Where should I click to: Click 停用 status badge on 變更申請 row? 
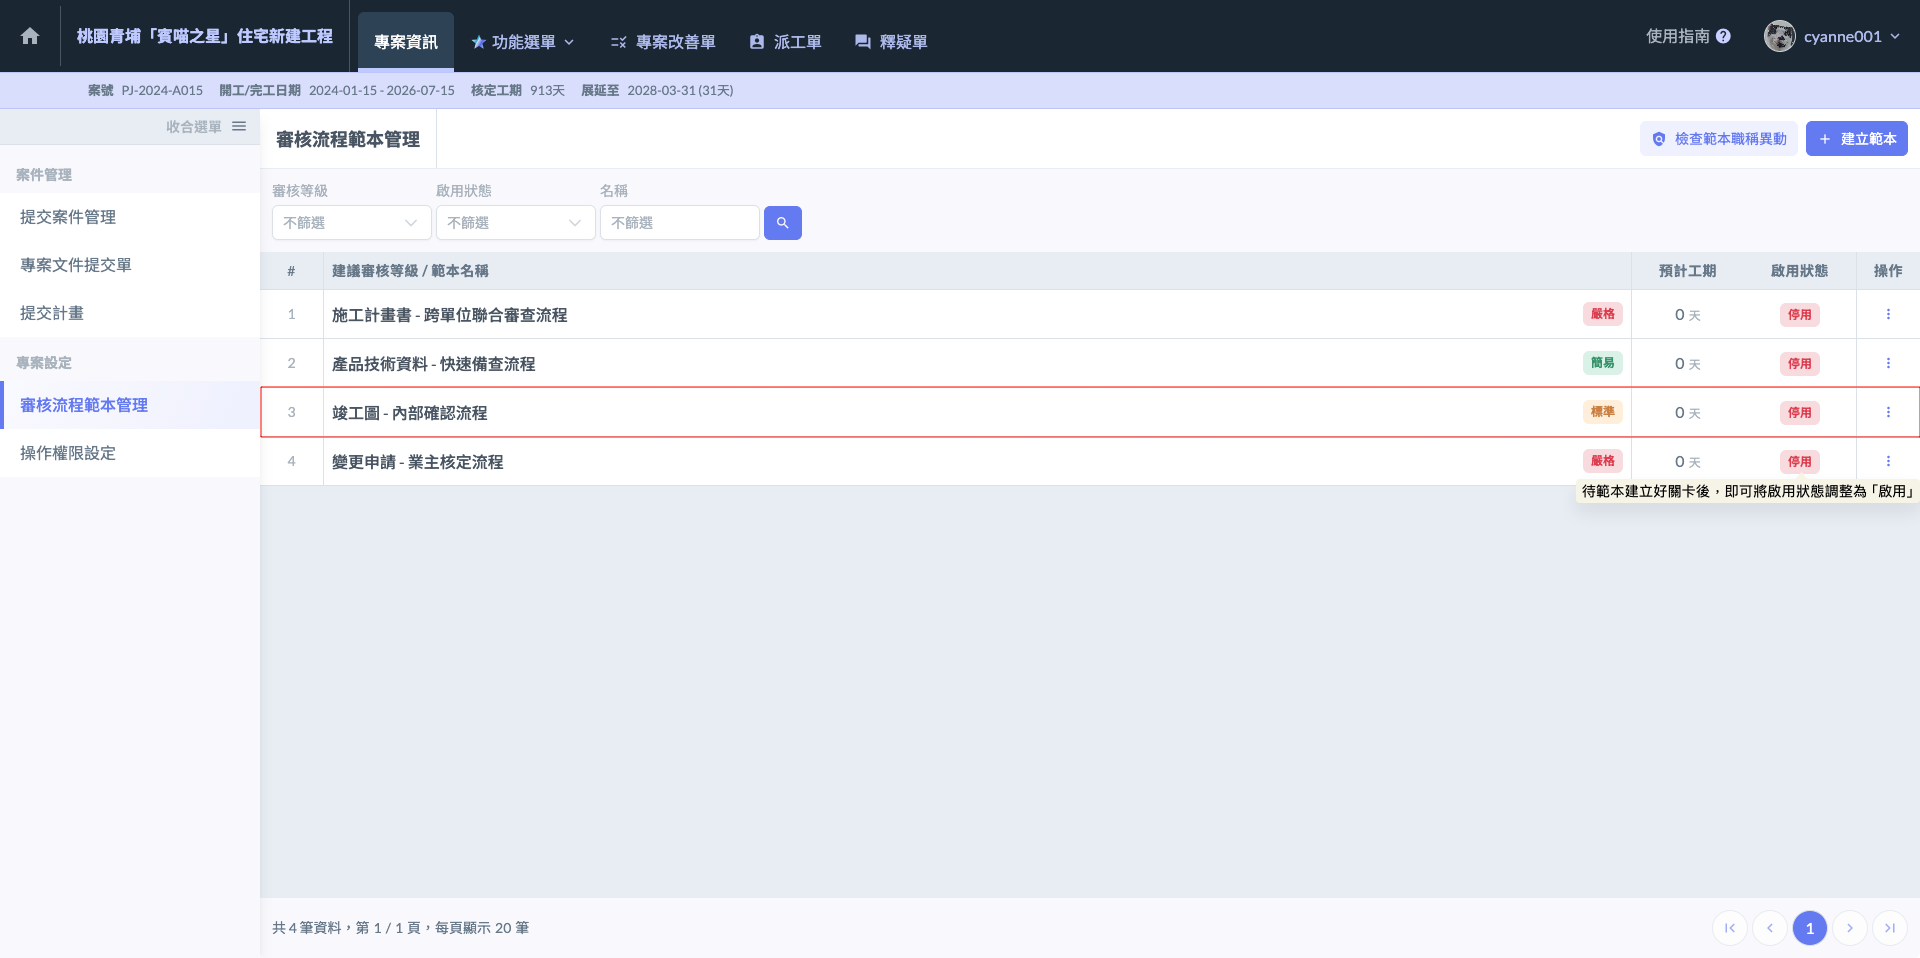(1800, 461)
